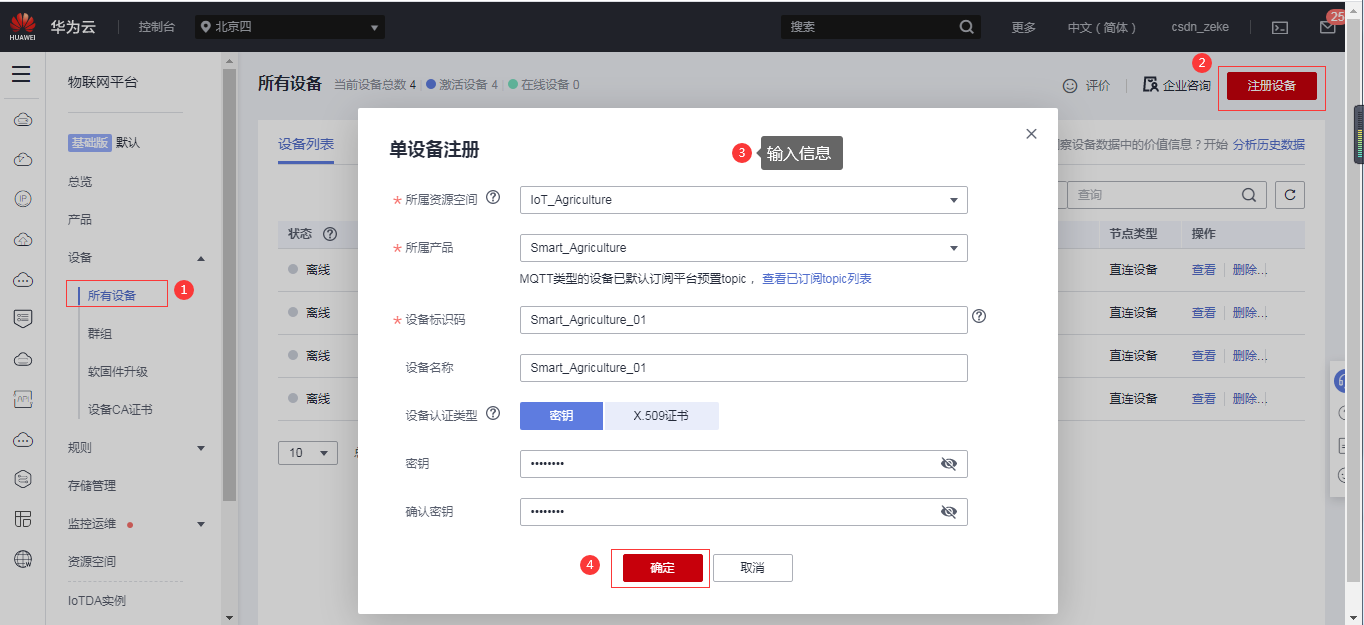Click help icon beside 设备标识码 field
This screenshot has width=1364, height=625.
tap(979, 316)
